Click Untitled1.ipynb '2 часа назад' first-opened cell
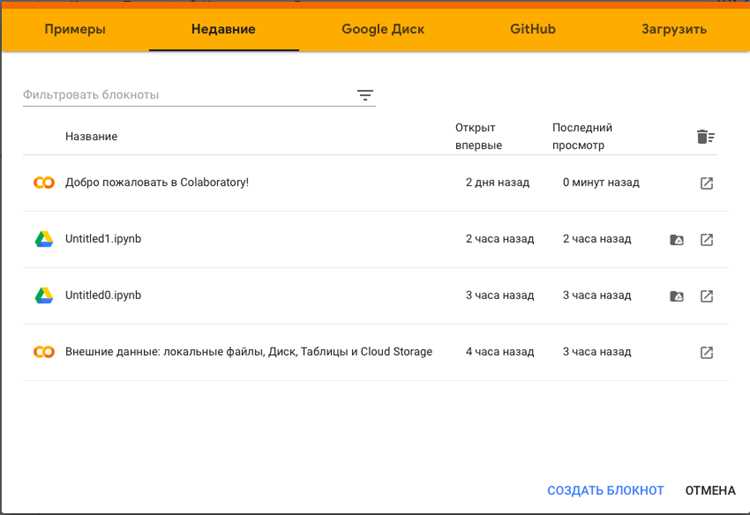This screenshot has width=750, height=515. click(x=500, y=239)
